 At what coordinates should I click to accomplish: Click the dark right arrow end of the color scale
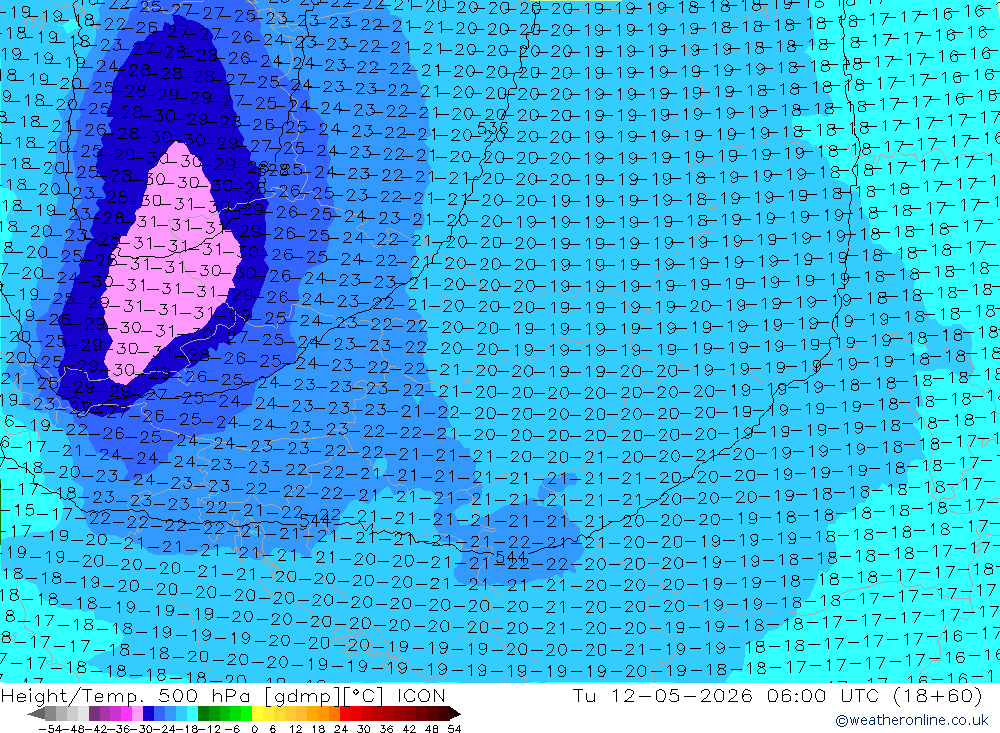(x=455, y=714)
